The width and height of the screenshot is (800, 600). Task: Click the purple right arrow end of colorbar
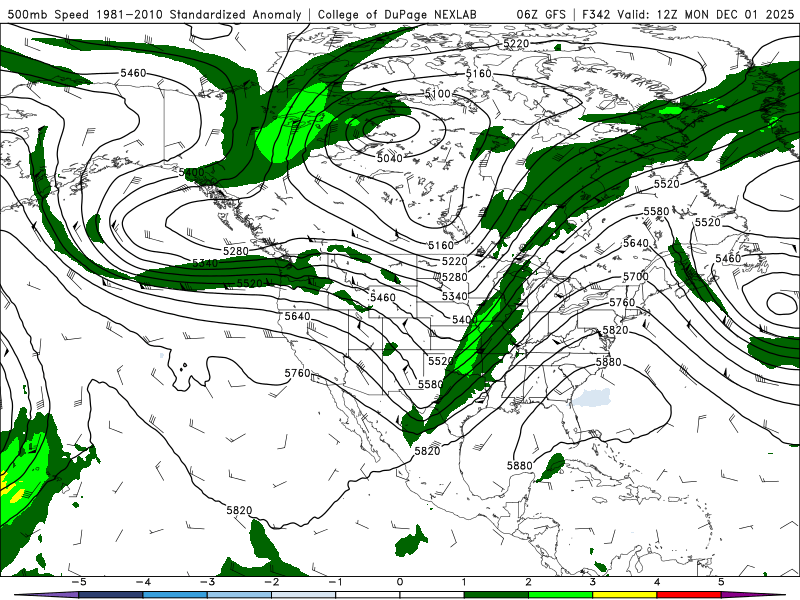click(753, 595)
